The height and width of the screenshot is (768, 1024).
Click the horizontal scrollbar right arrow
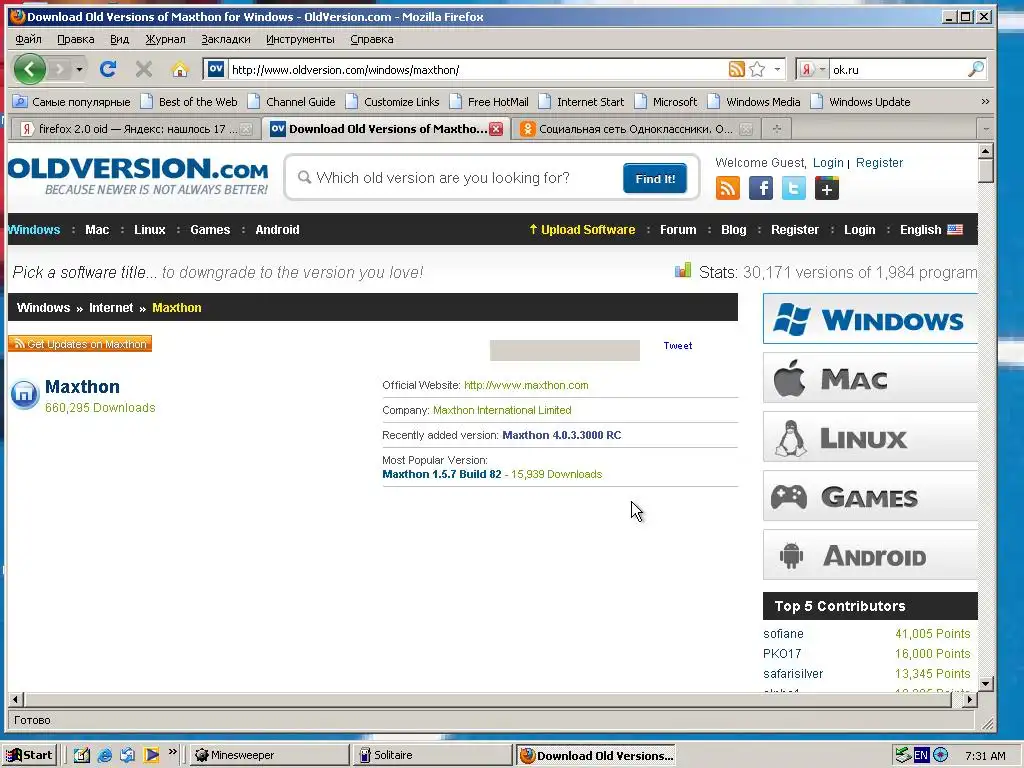[970, 699]
